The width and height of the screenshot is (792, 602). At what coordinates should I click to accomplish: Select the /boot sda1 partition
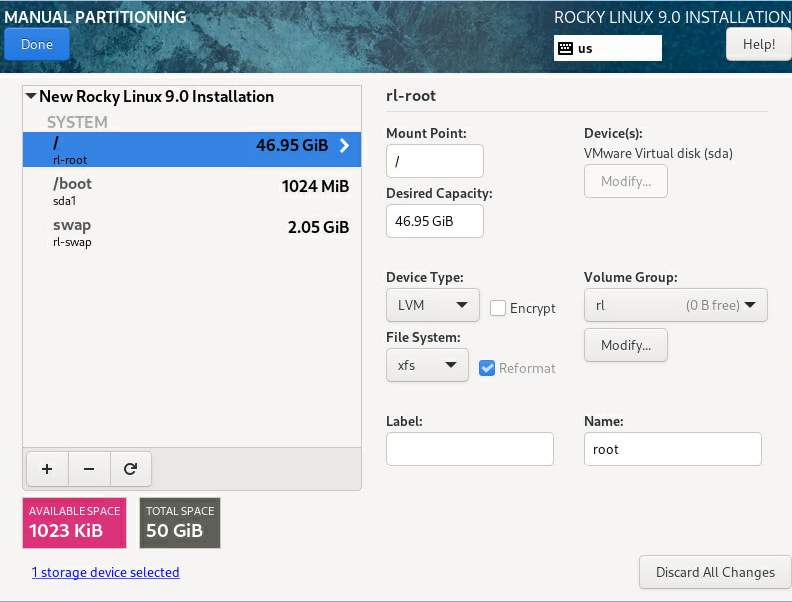click(x=192, y=191)
